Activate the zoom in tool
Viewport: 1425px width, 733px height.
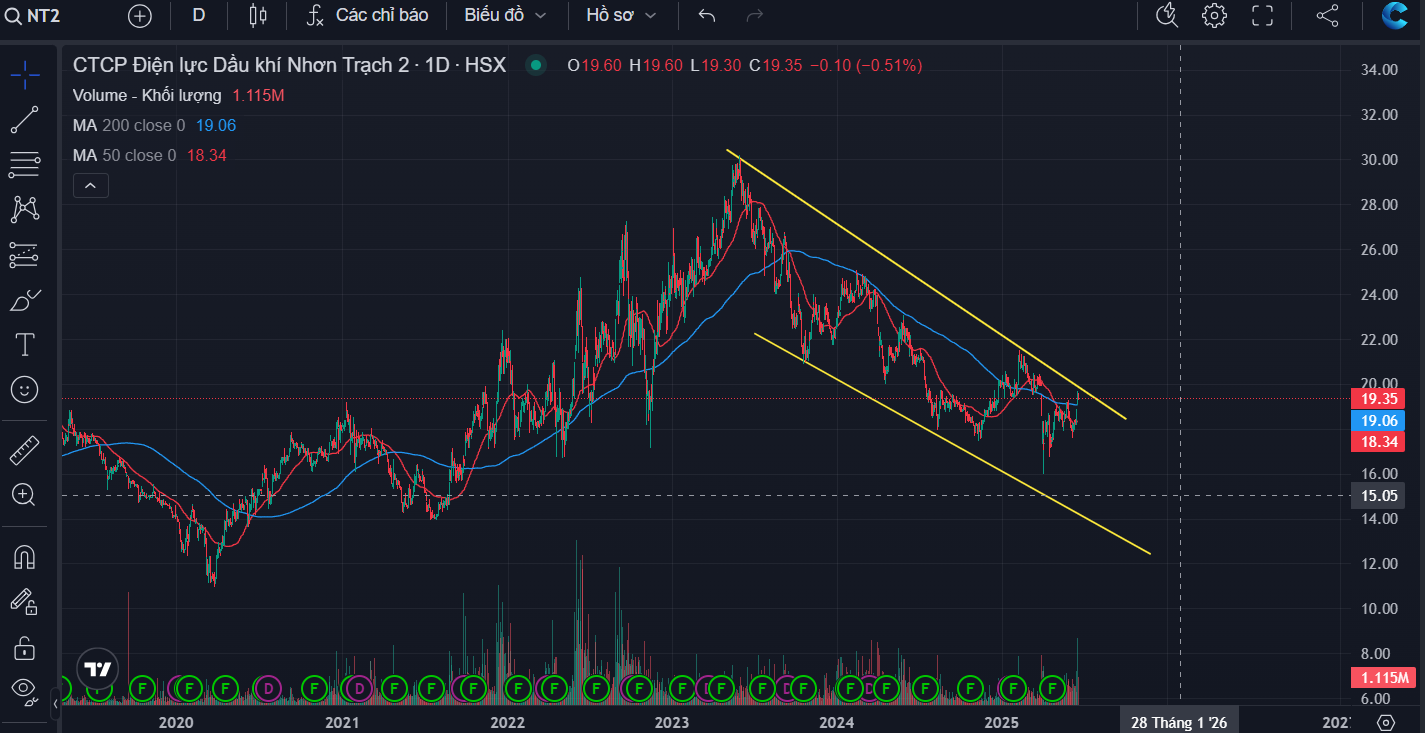coord(25,494)
